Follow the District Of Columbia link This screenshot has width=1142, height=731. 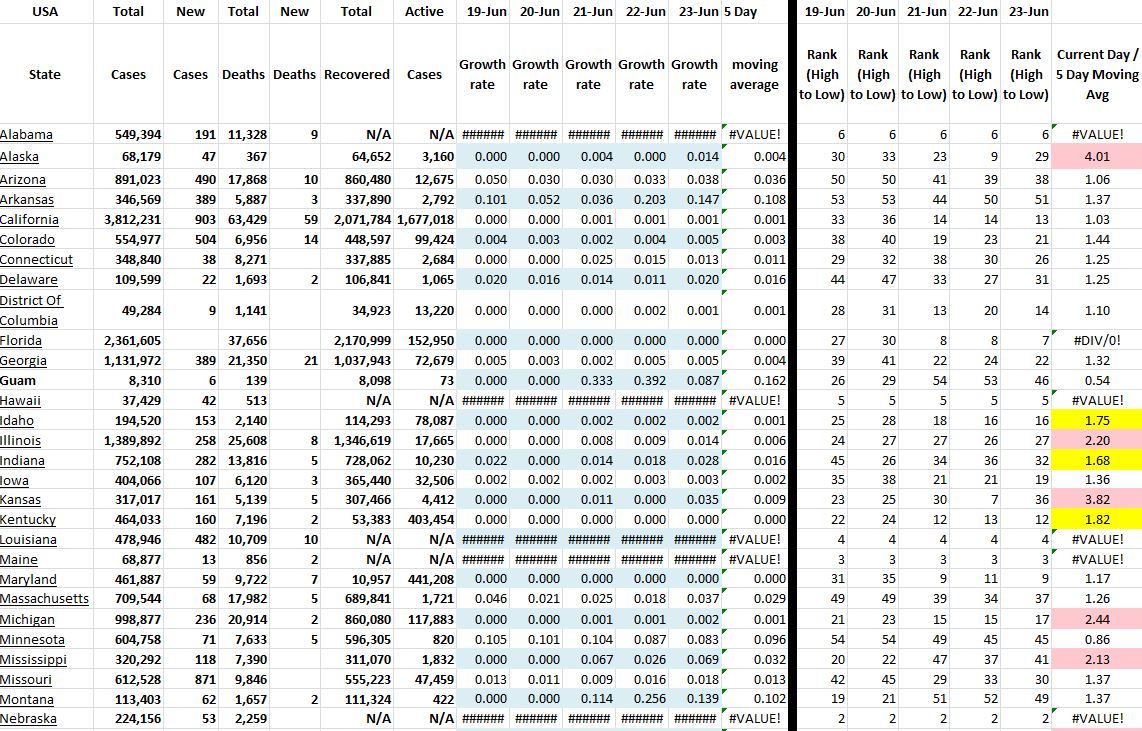tap(31, 310)
